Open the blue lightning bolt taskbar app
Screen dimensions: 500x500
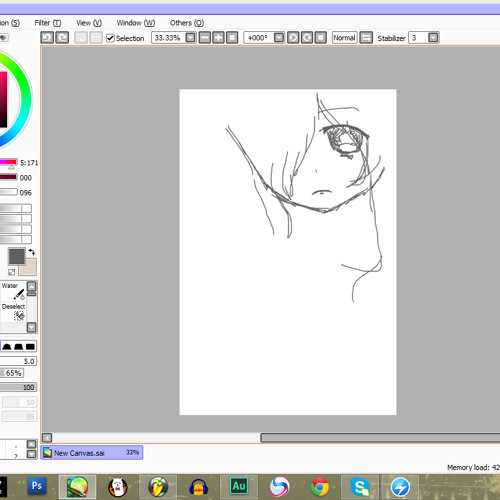[x=400, y=487]
